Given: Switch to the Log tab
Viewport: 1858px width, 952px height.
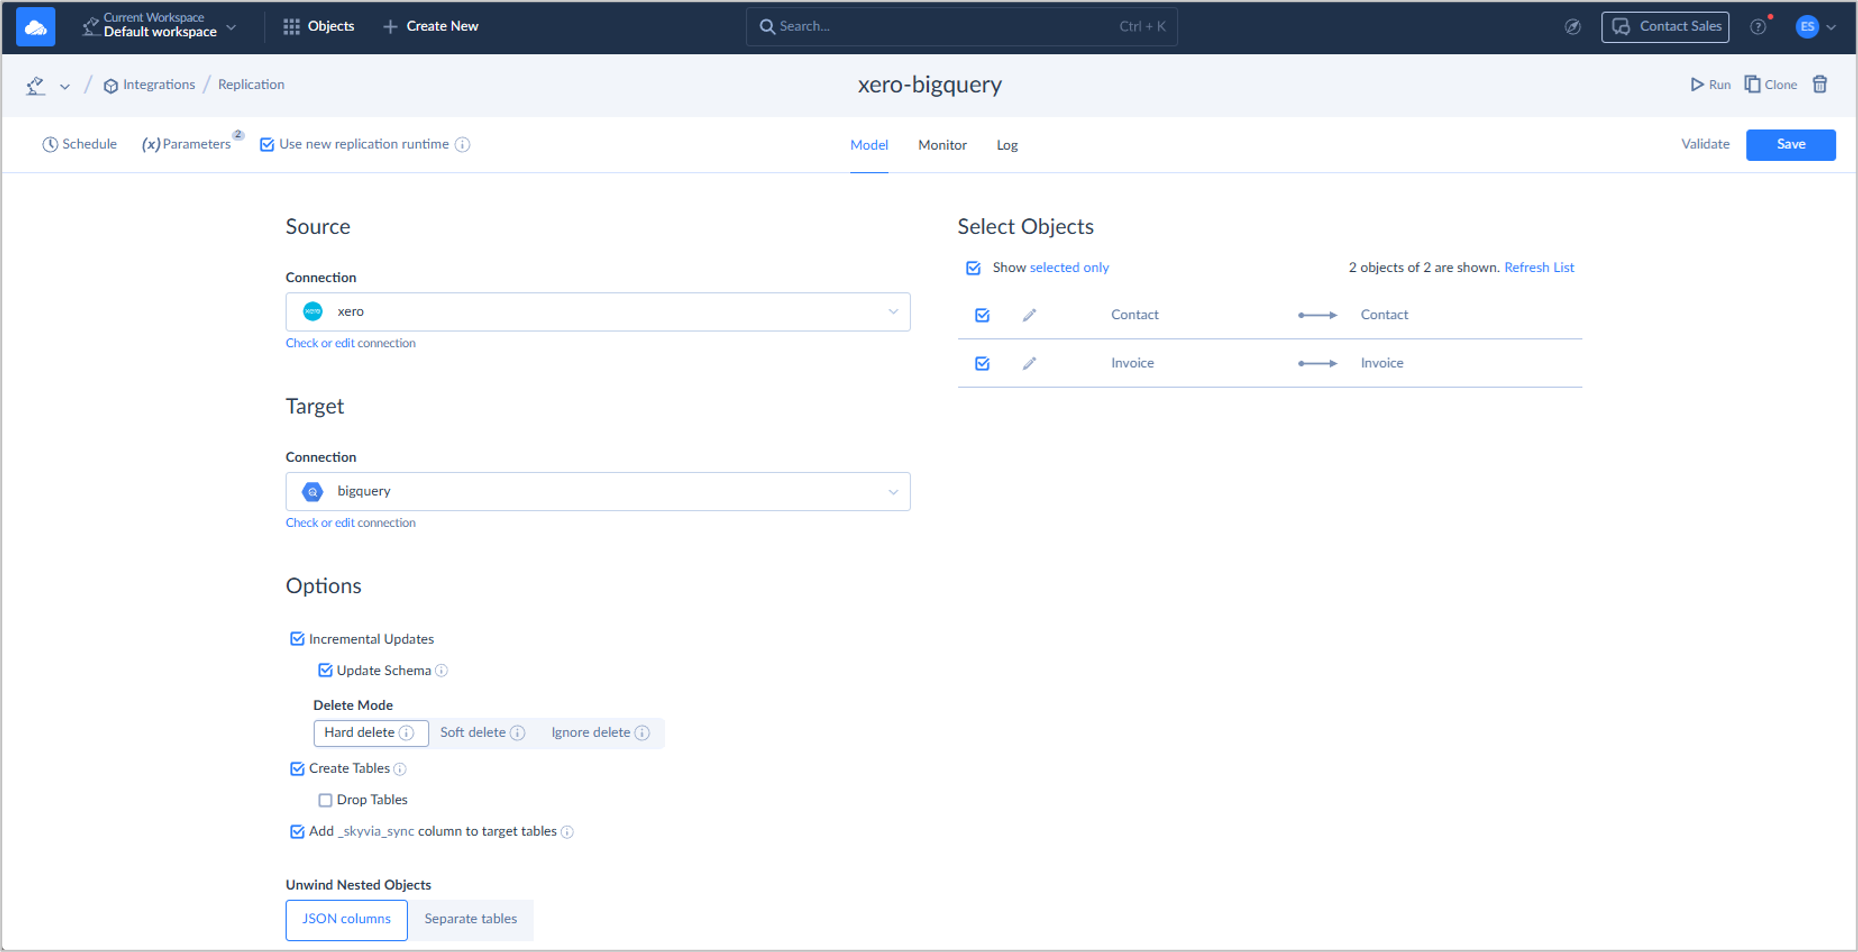Looking at the screenshot, I should point(1007,145).
